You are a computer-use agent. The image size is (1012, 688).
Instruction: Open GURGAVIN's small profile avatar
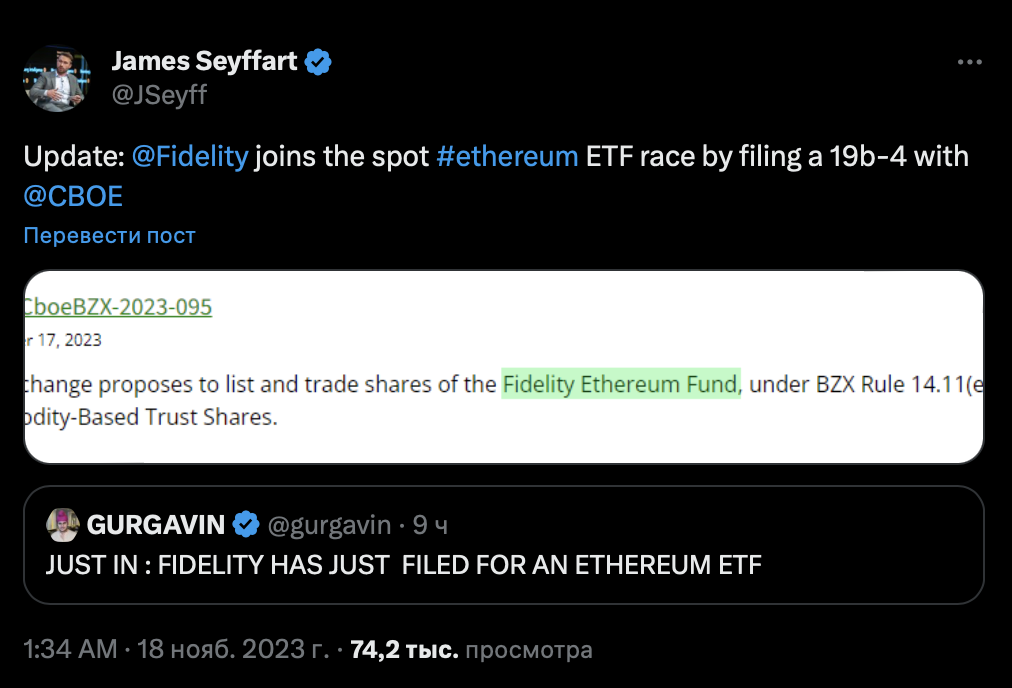63,525
